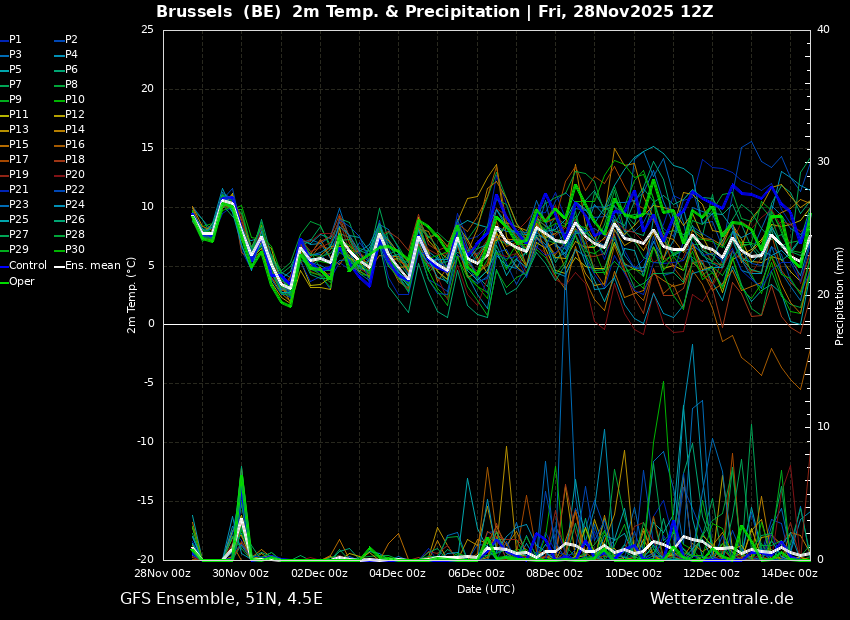The image size is (850, 620).
Task: Click the P1 legend entry
Action: coord(11,40)
